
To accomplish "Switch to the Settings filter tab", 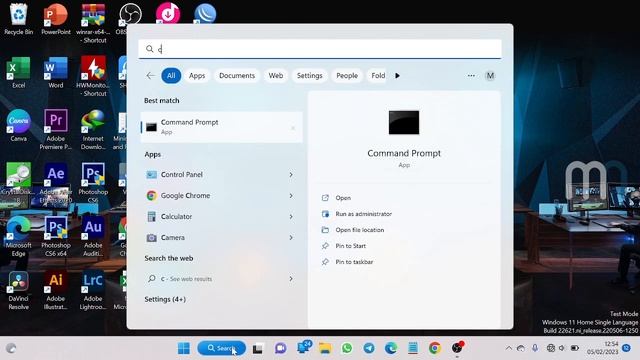I will 309,76.
